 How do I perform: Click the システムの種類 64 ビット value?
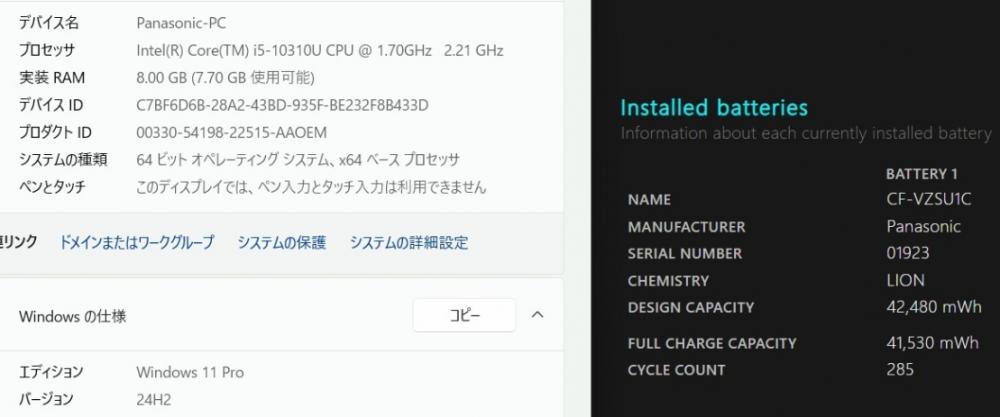click(x=298, y=160)
